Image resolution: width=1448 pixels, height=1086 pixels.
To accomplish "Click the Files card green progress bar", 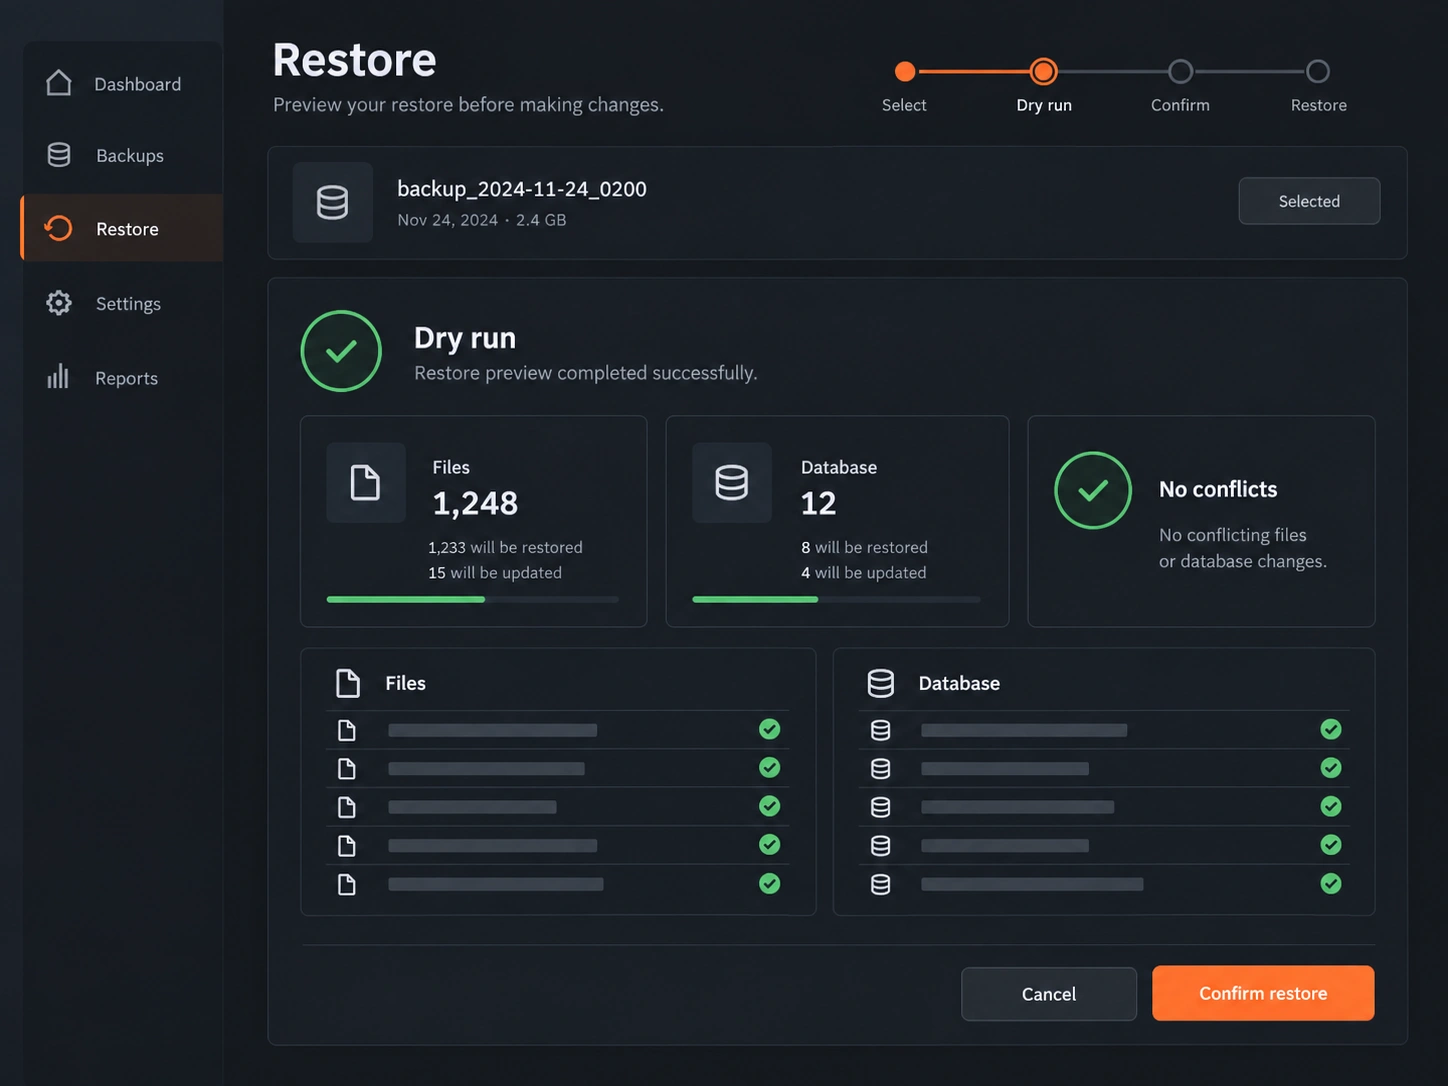I will 406,599.
